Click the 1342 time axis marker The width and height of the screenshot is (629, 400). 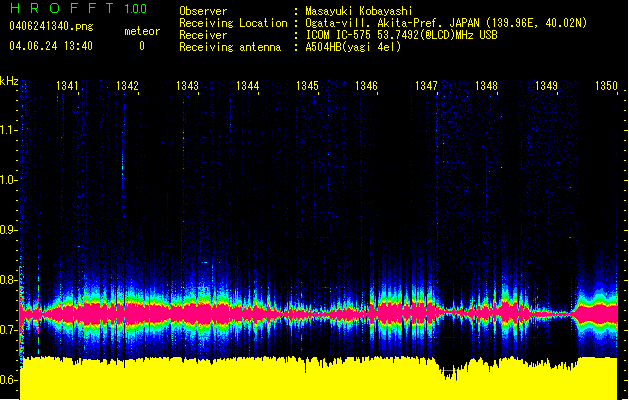[x=127, y=86]
